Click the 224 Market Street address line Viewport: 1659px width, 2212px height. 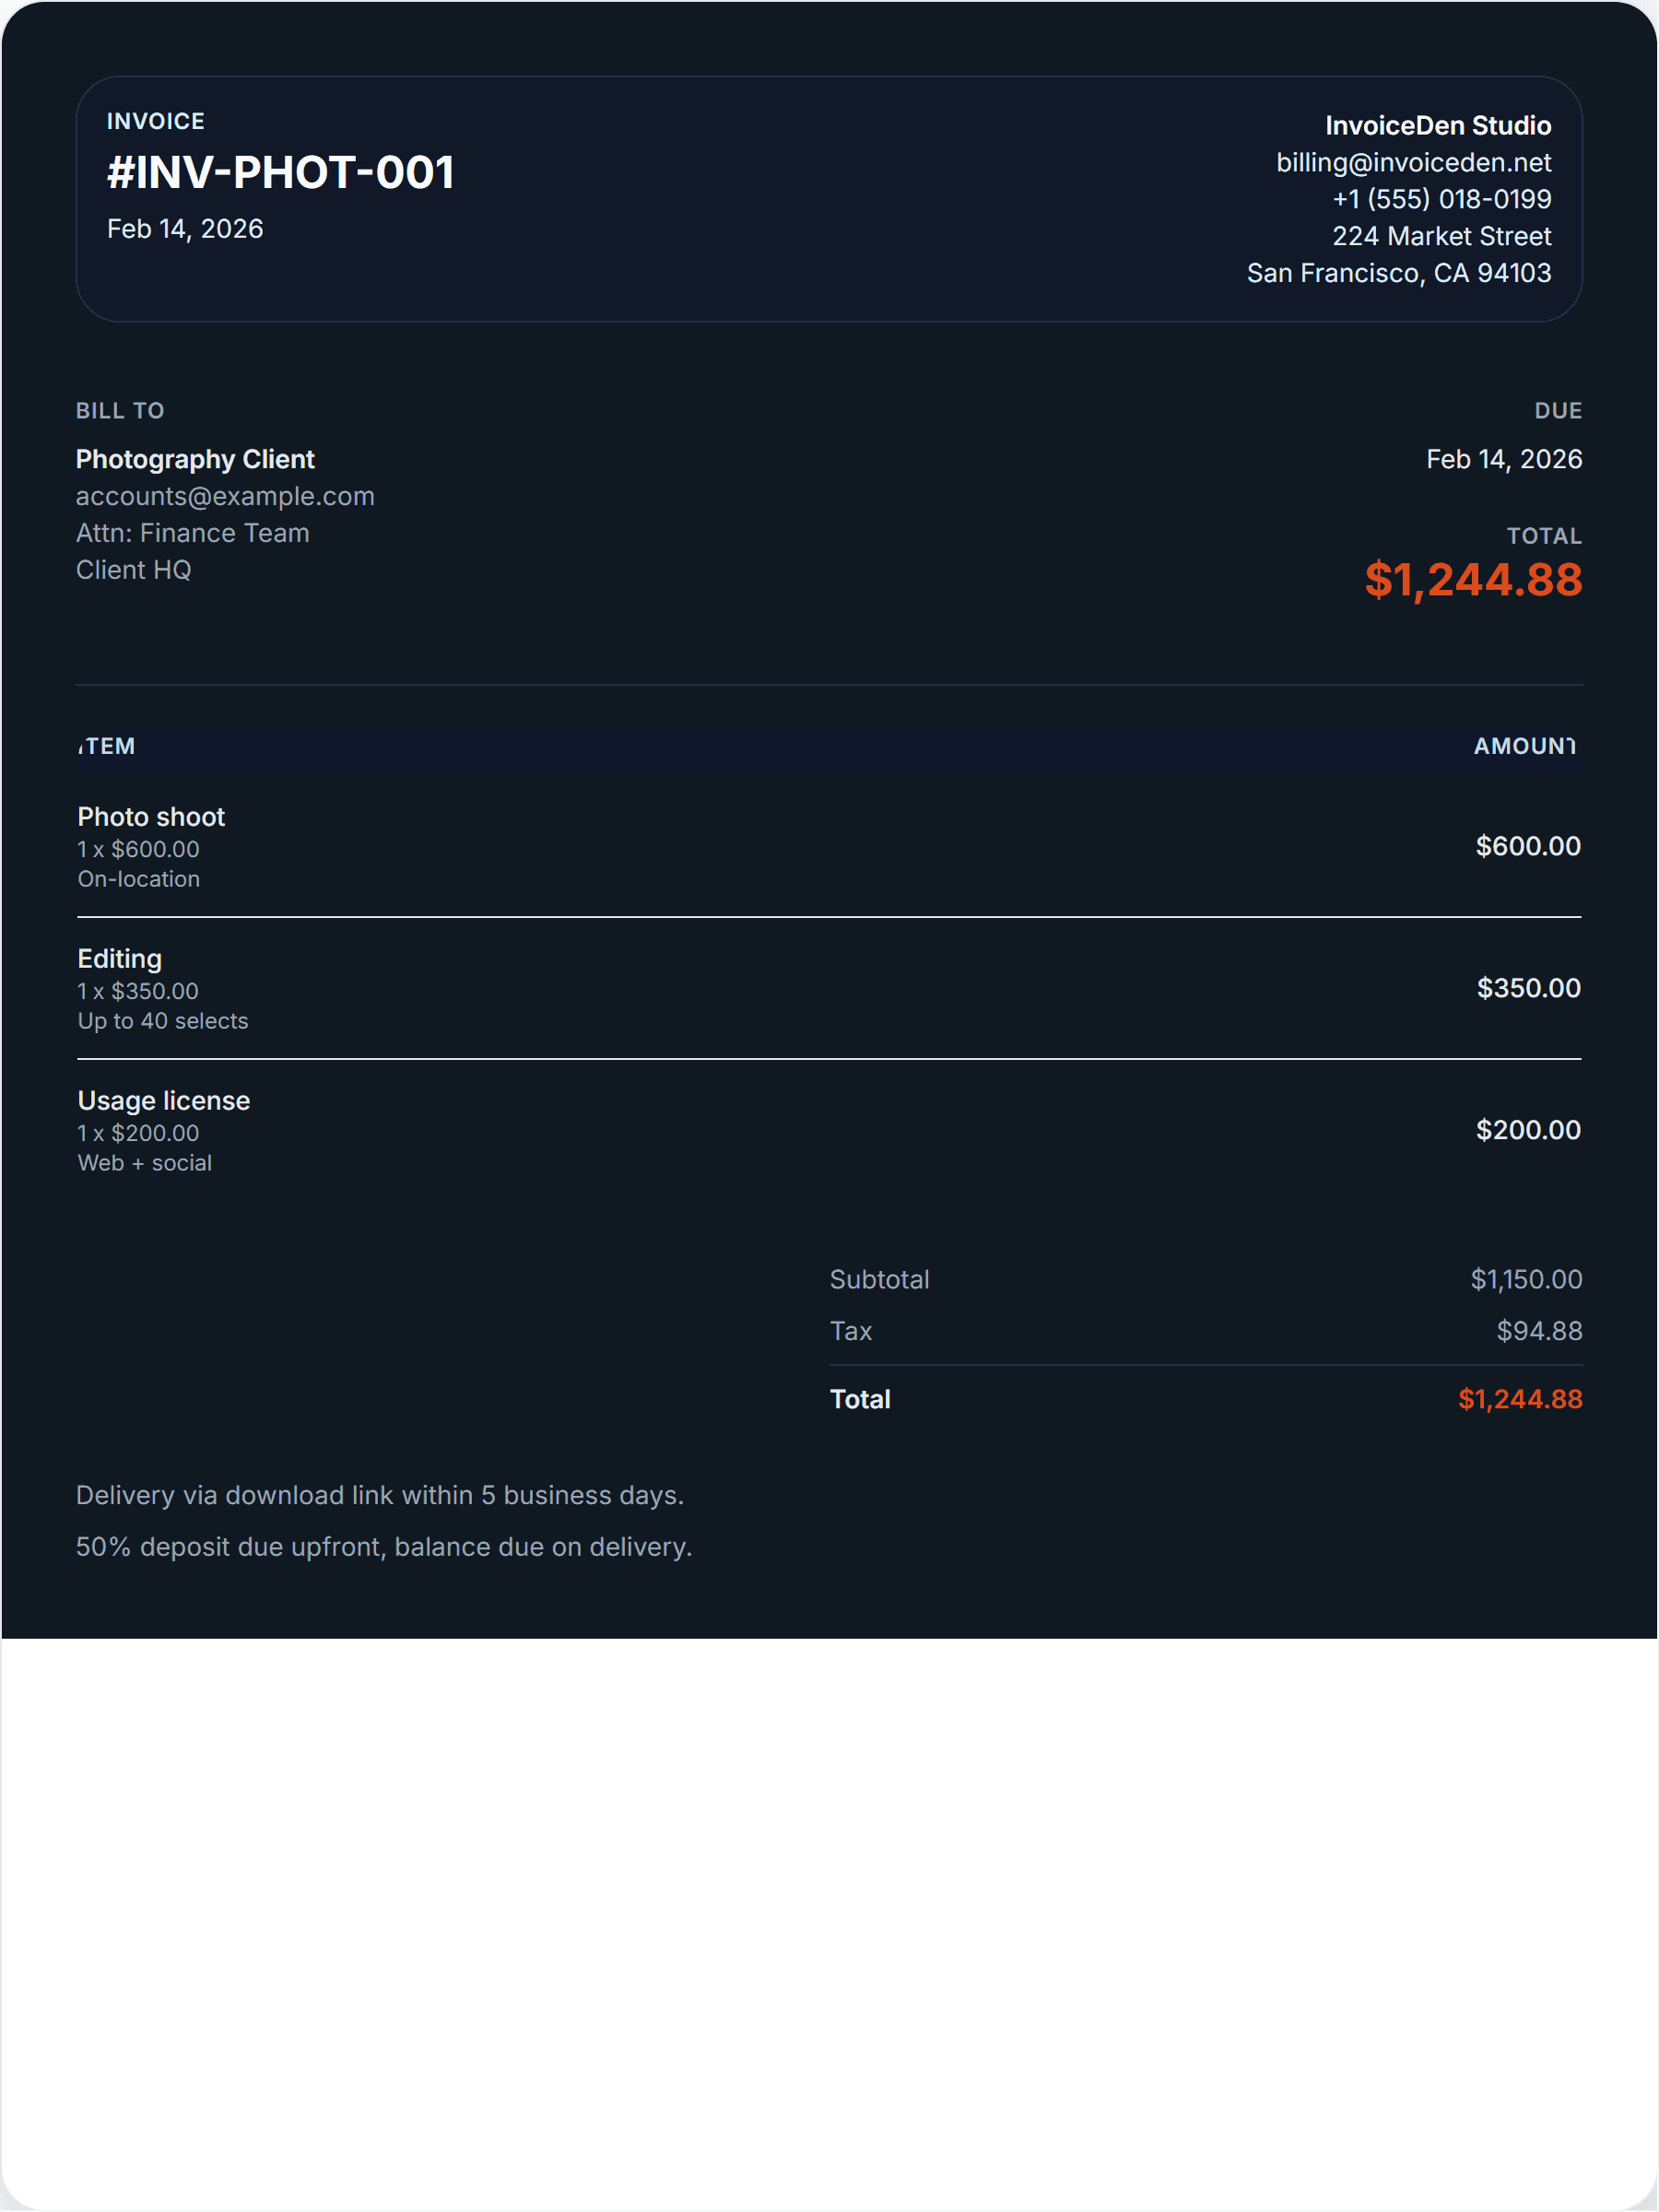coord(1441,236)
